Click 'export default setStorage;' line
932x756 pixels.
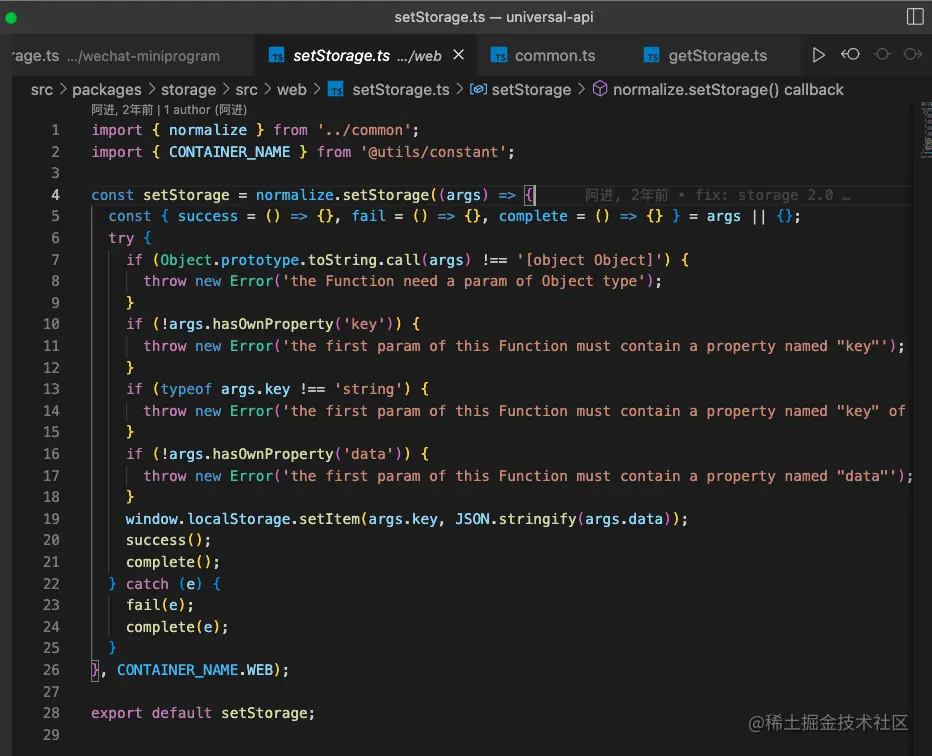pyautogui.click(x=203, y=713)
